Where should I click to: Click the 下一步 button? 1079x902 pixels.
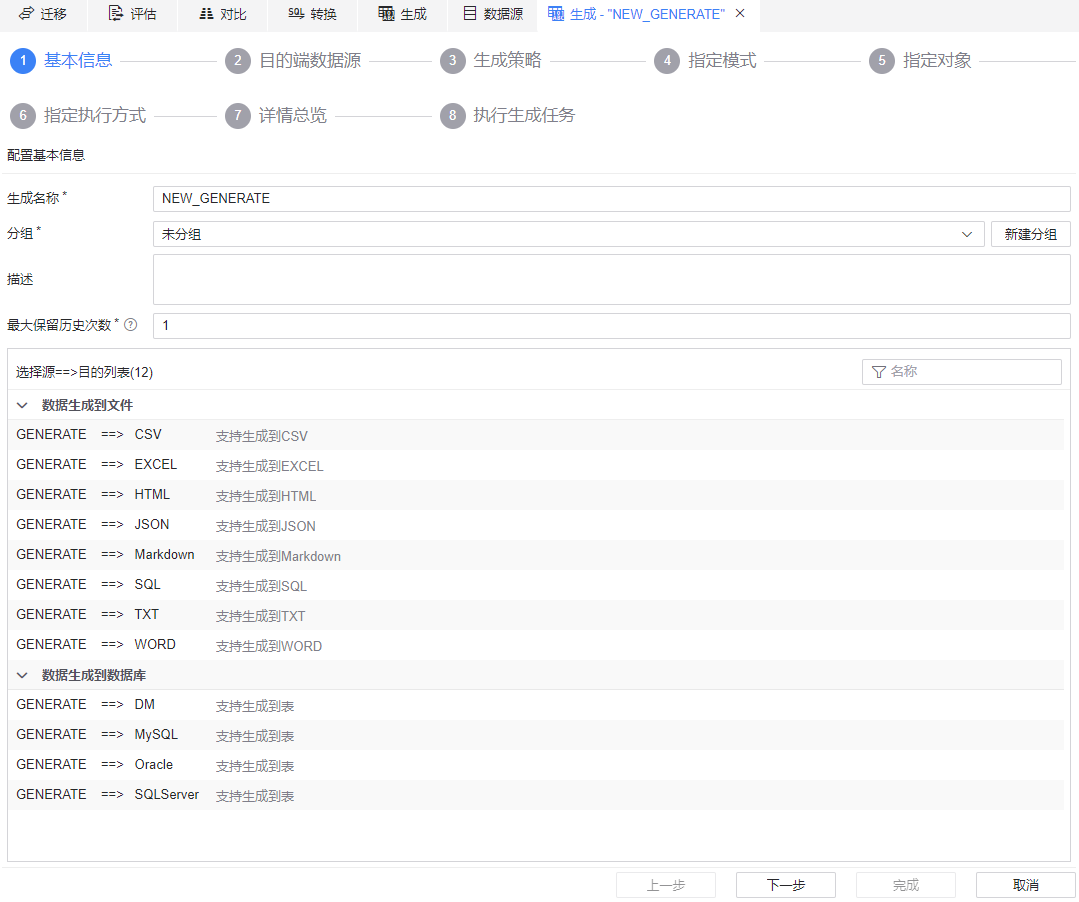click(x=786, y=885)
